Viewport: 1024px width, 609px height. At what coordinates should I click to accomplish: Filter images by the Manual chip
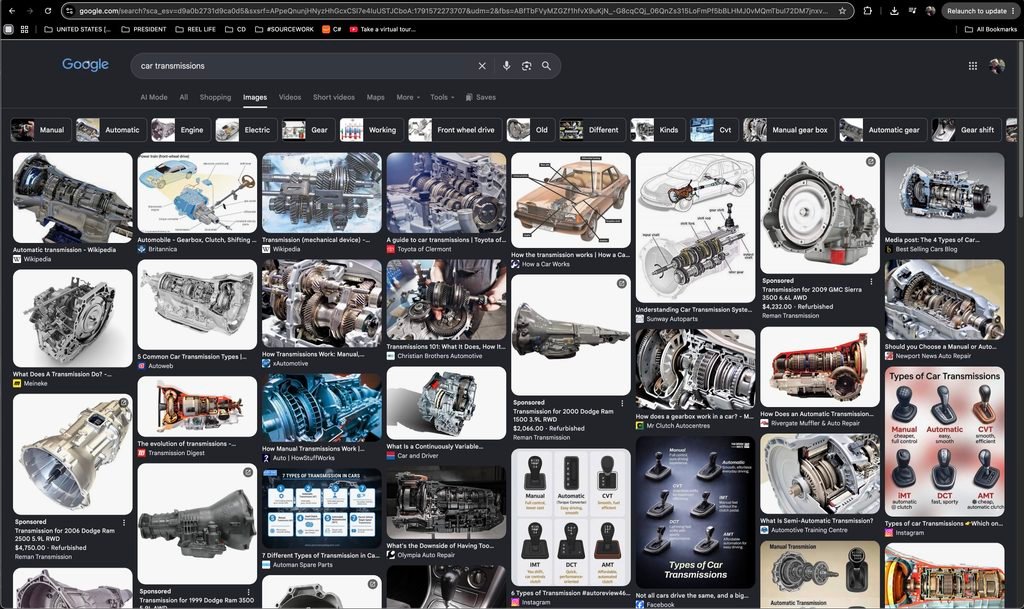pos(41,130)
